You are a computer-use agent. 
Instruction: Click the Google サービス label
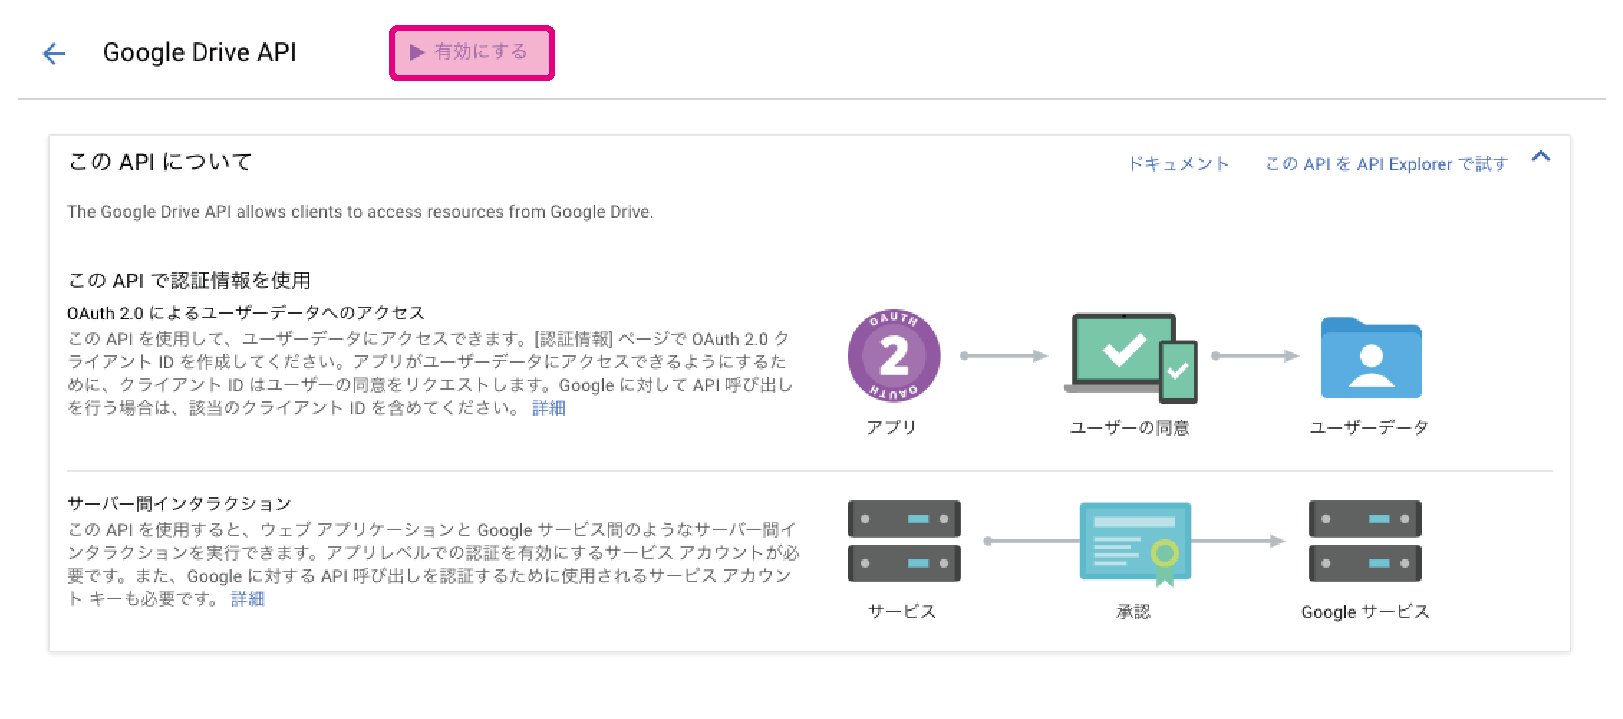point(1365,611)
